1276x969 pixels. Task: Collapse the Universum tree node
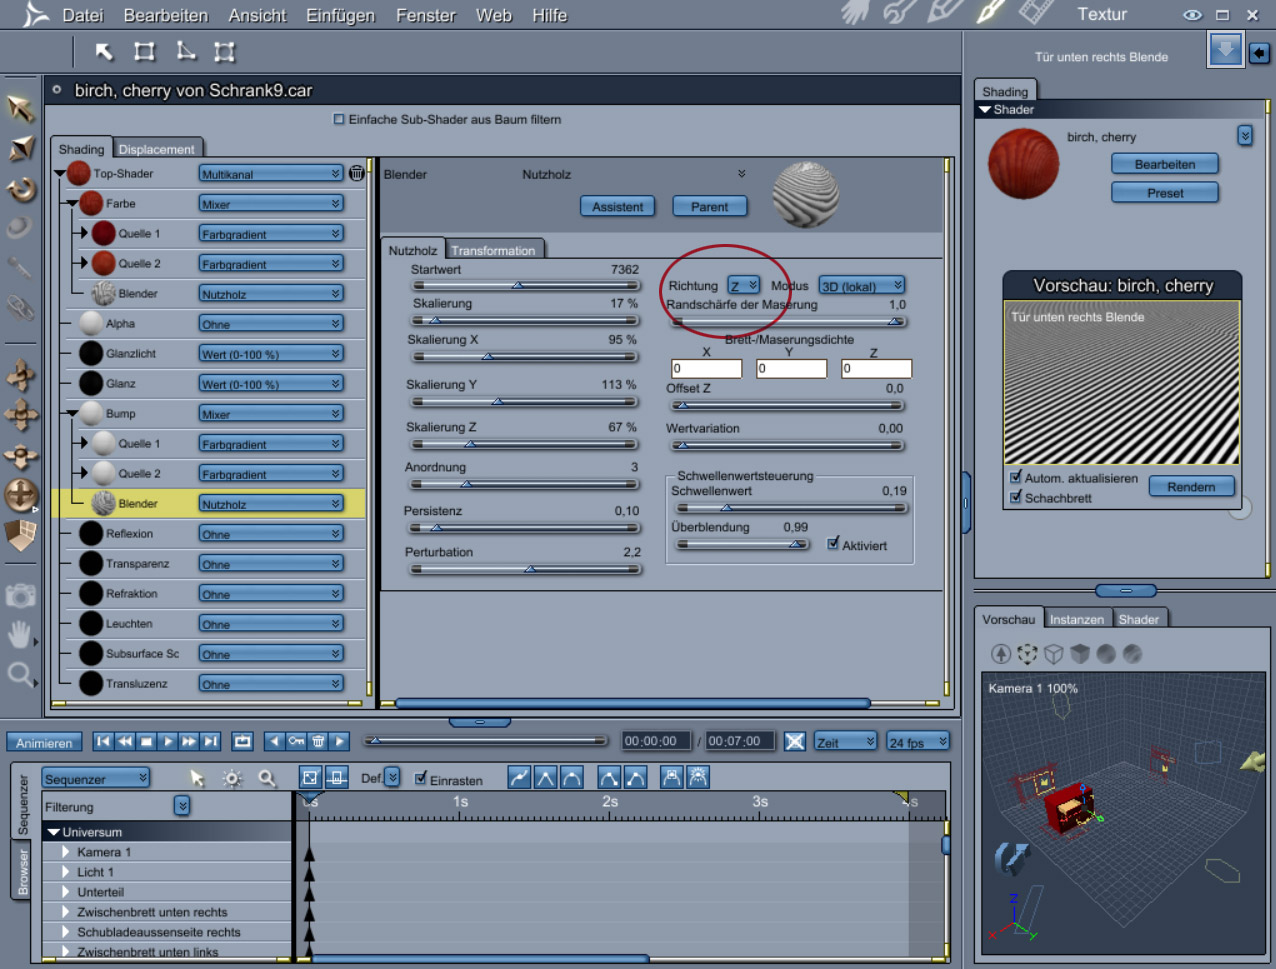(x=54, y=832)
